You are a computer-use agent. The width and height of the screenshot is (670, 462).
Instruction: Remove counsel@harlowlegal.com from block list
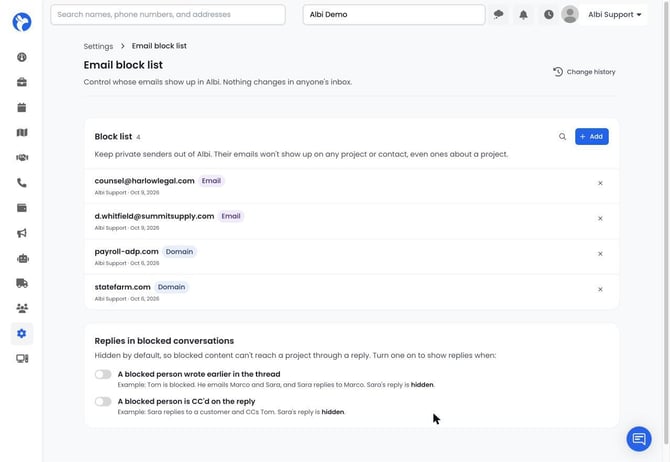click(600, 183)
